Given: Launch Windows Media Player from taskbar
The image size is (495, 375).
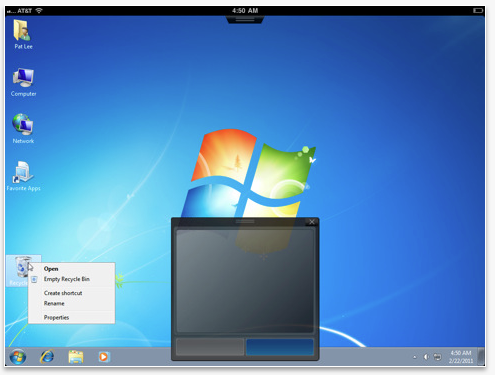Looking at the screenshot, I should click(x=104, y=357).
